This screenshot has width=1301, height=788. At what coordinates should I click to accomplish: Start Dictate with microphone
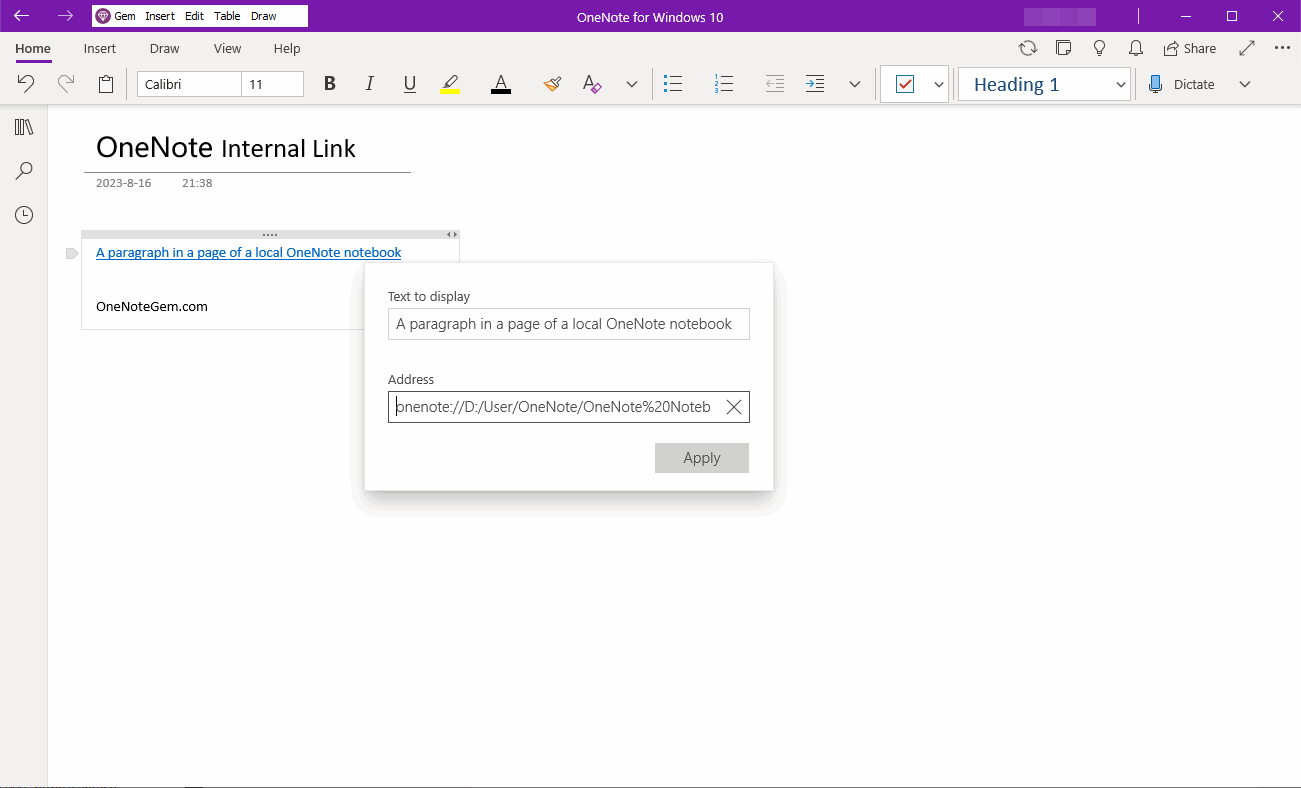pyautogui.click(x=1181, y=84)
